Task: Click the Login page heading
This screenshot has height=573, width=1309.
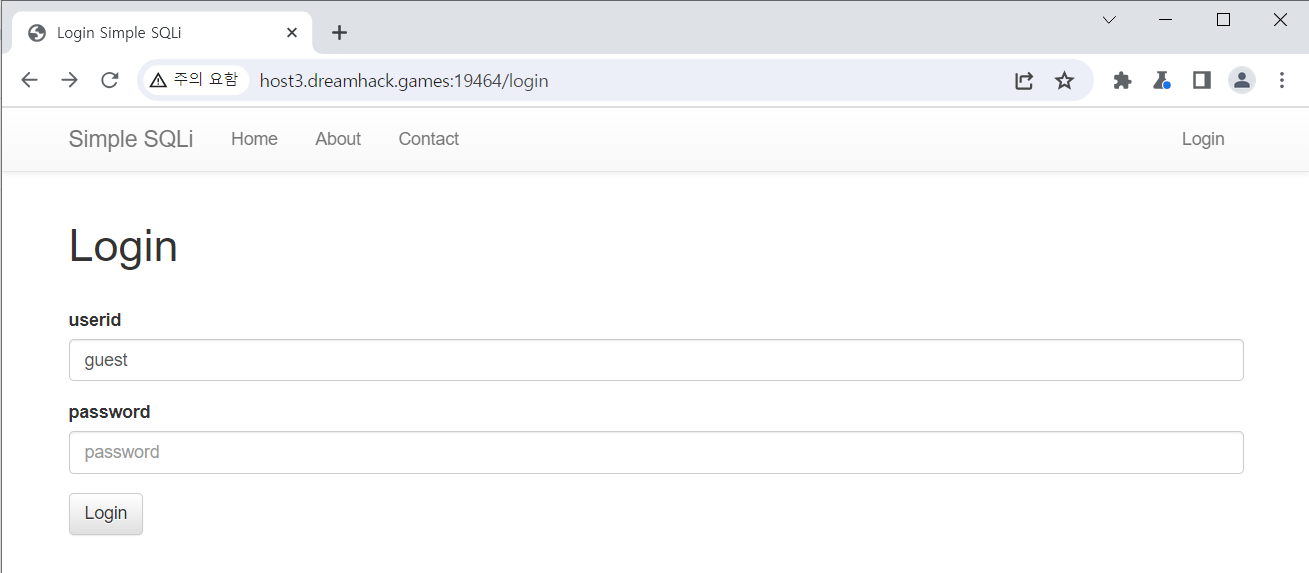Action: pyautogui.click(x=123, y=246)
